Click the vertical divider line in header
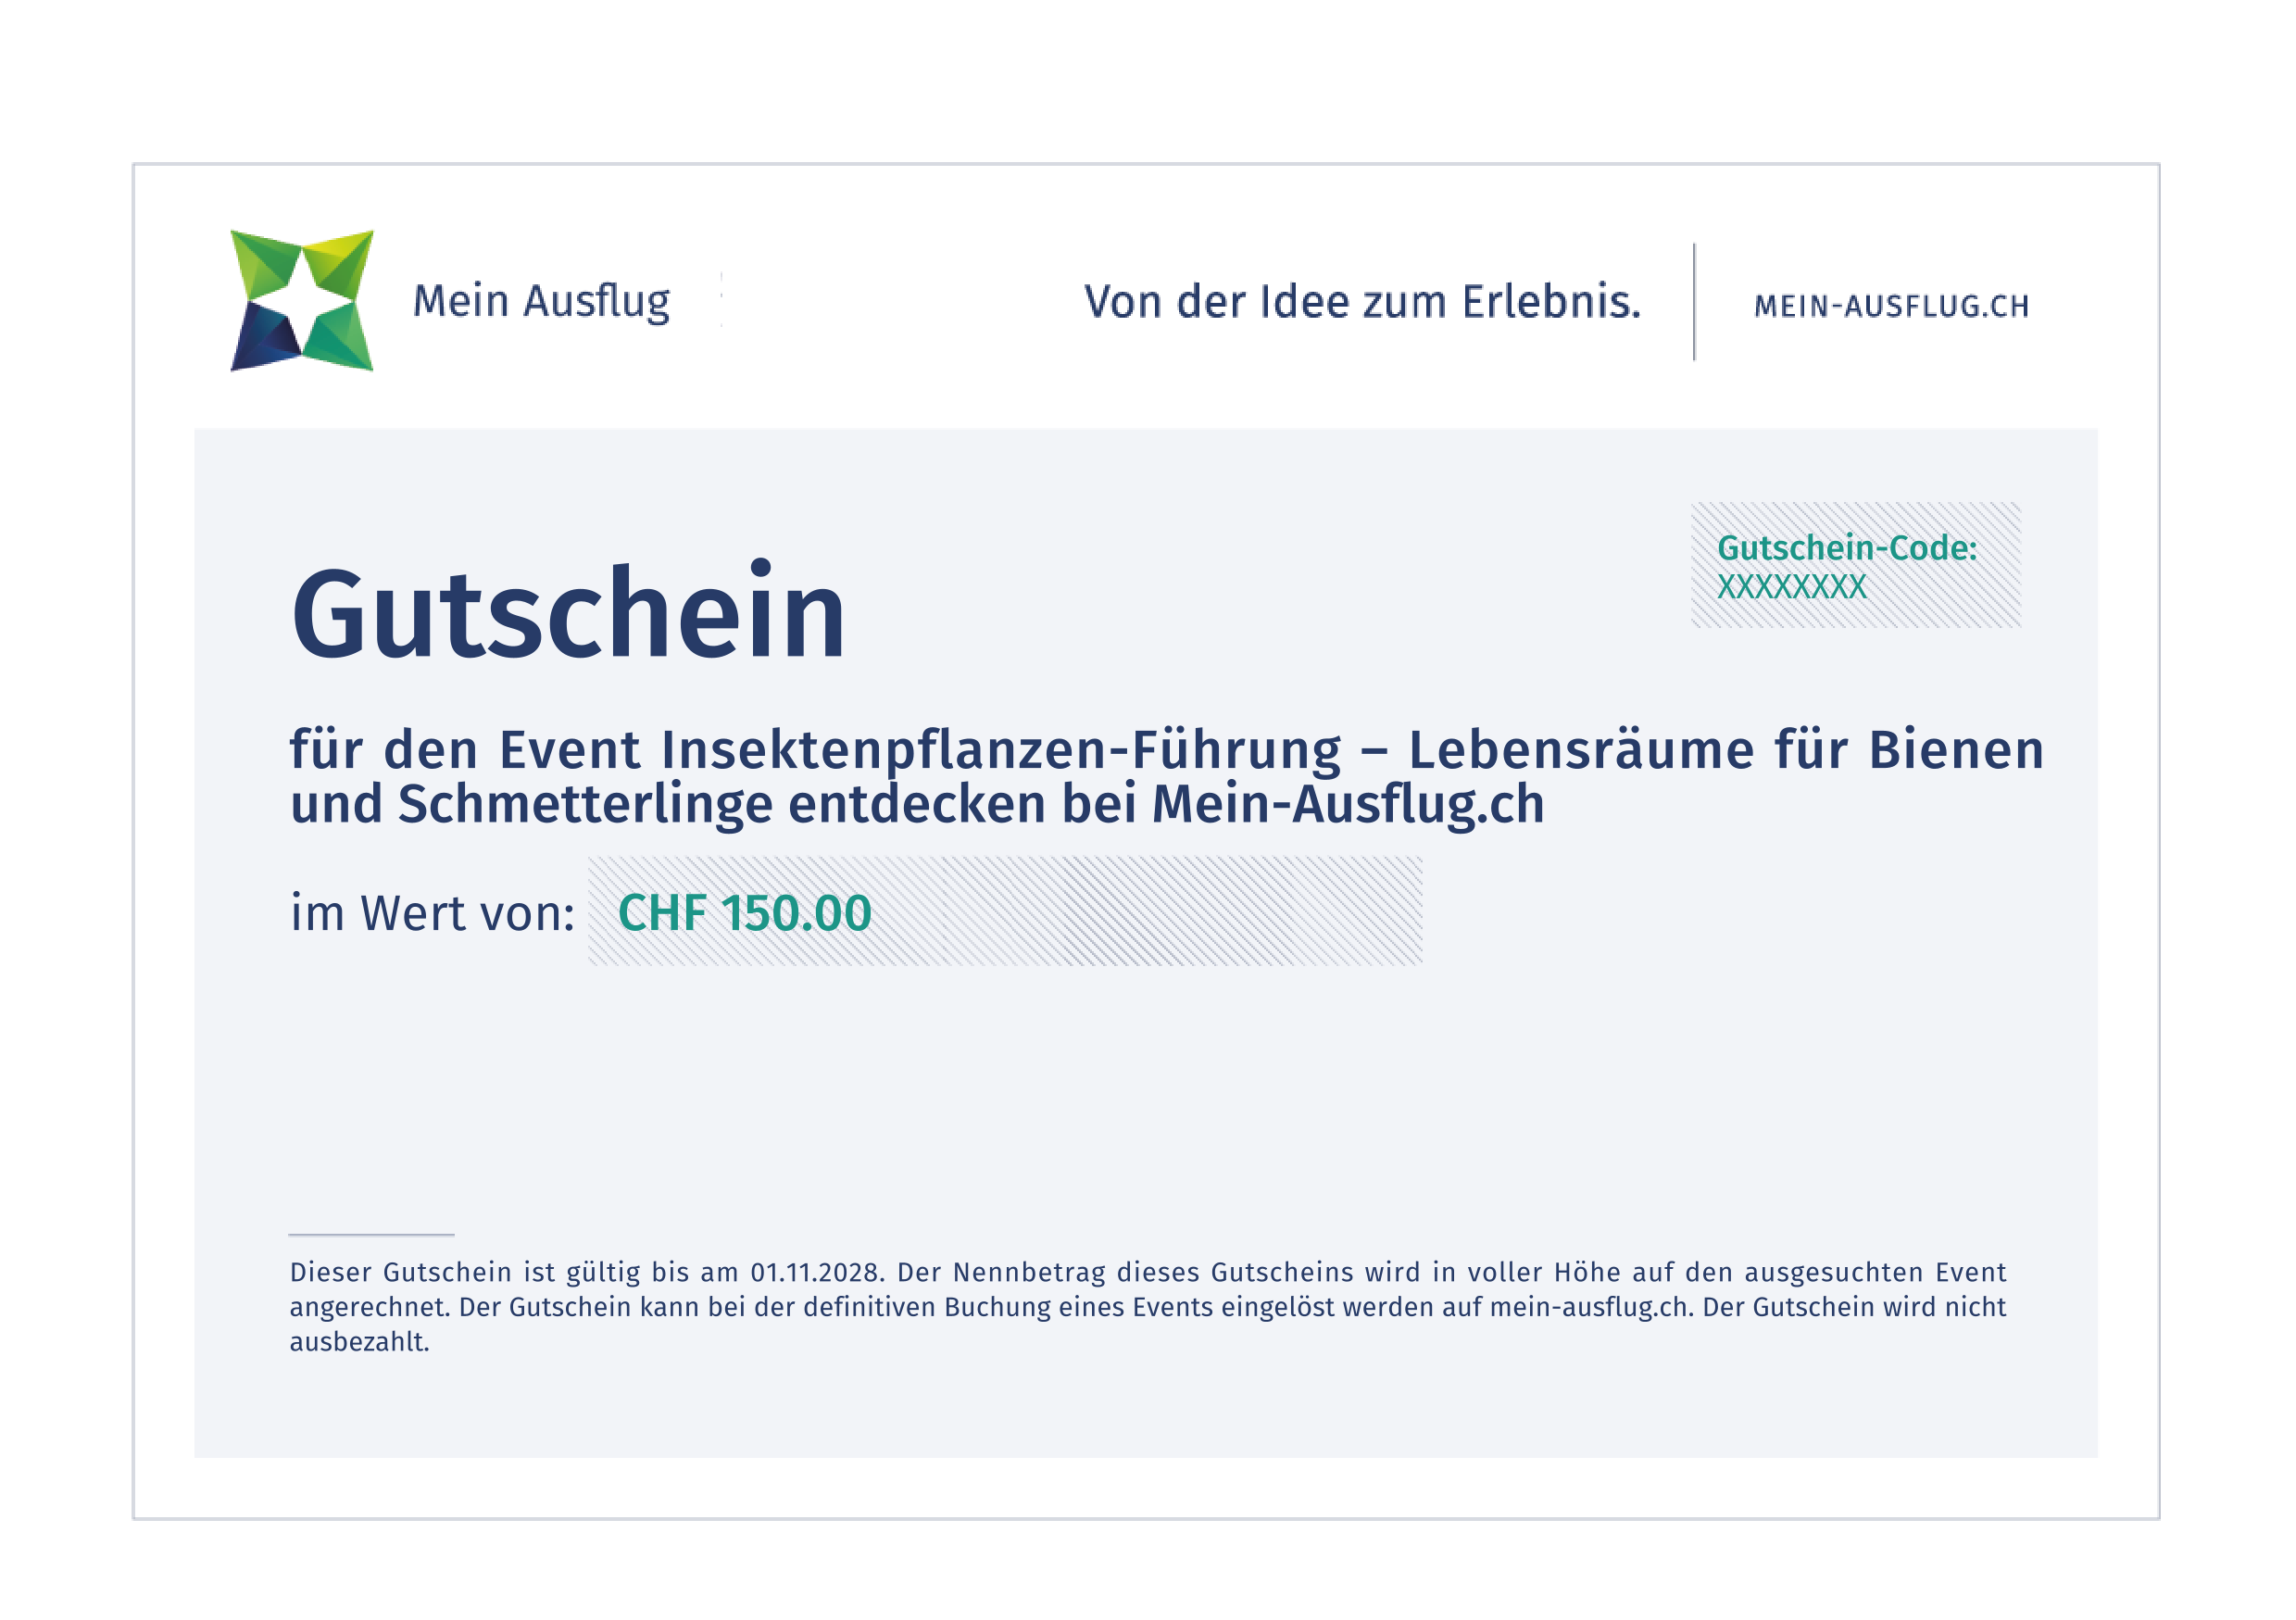Viewport: 2296px width, 1620px height. (x=1694, y=301)
